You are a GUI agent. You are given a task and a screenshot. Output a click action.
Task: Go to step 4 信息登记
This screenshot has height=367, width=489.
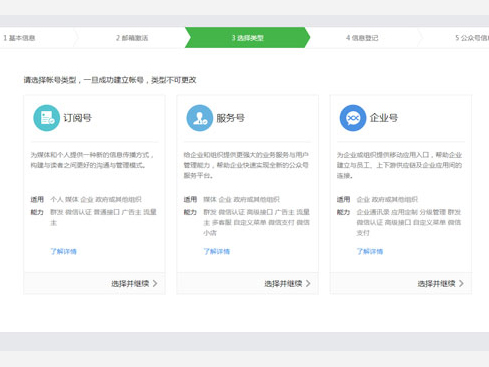click(x=362, y=38)
